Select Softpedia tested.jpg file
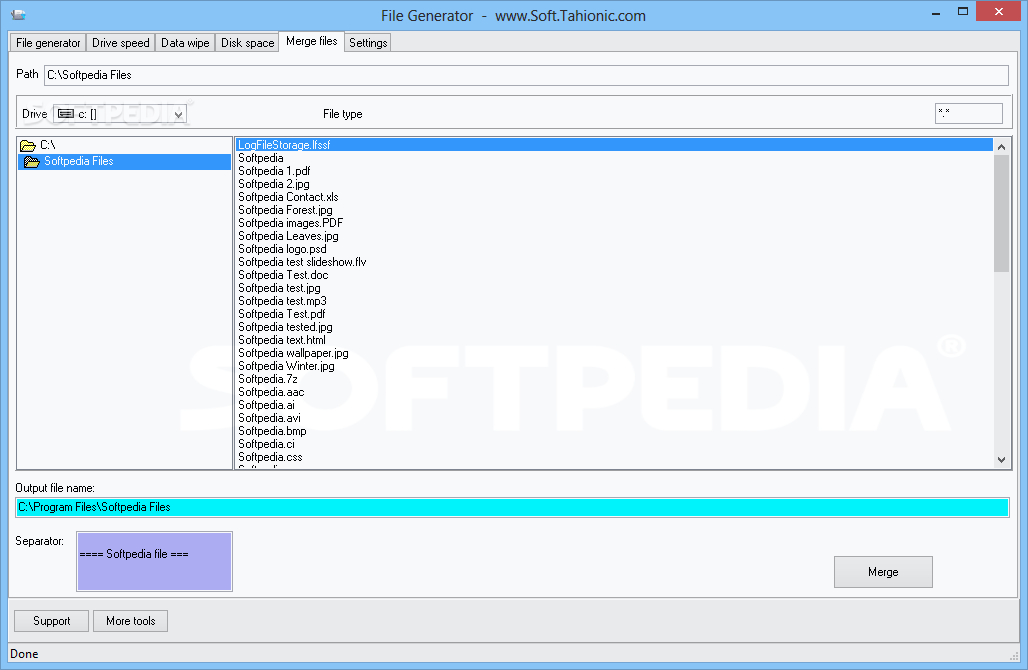 (x=614, y=327)
